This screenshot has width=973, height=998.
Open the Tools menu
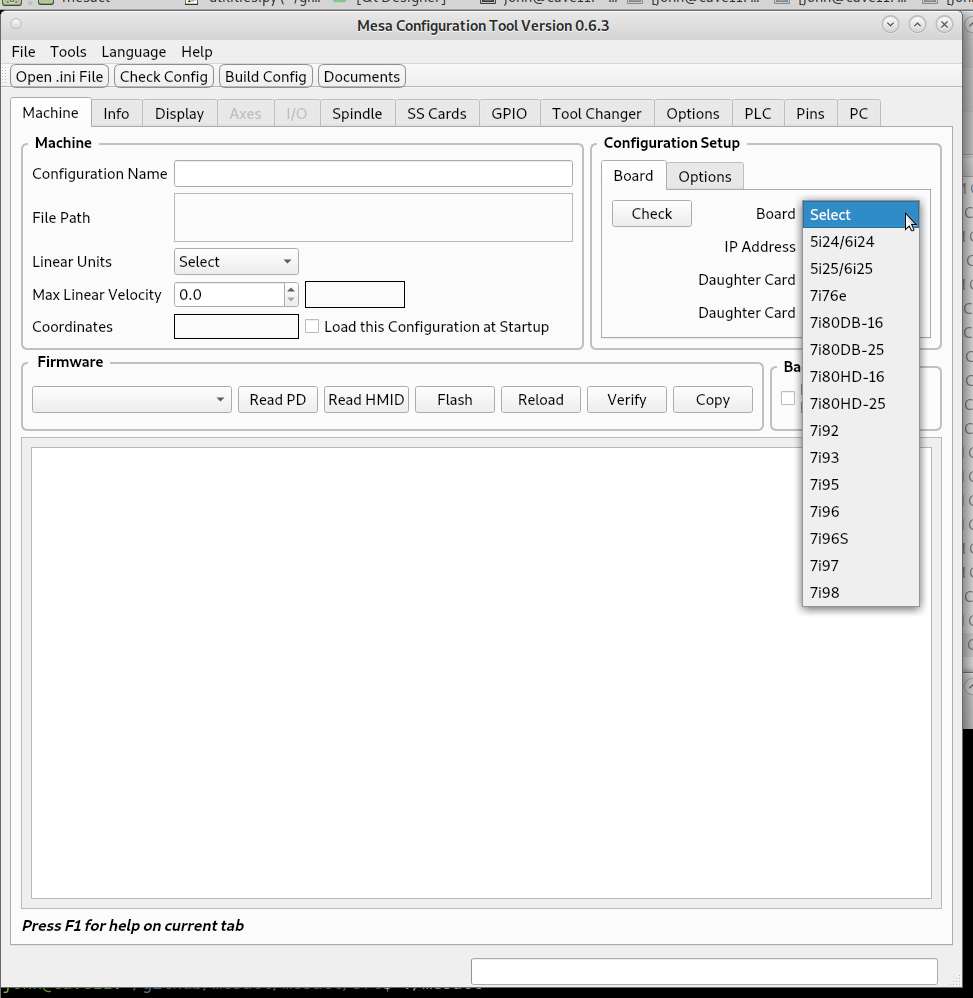68,52
